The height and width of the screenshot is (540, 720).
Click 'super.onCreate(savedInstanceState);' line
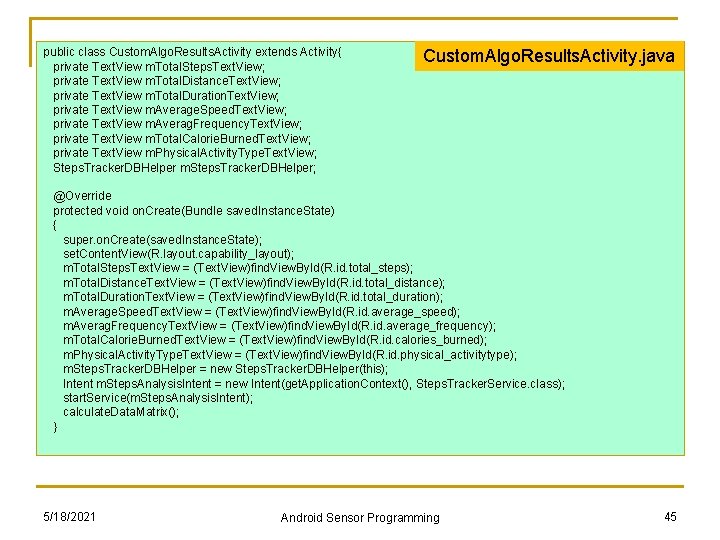point(163,240)
